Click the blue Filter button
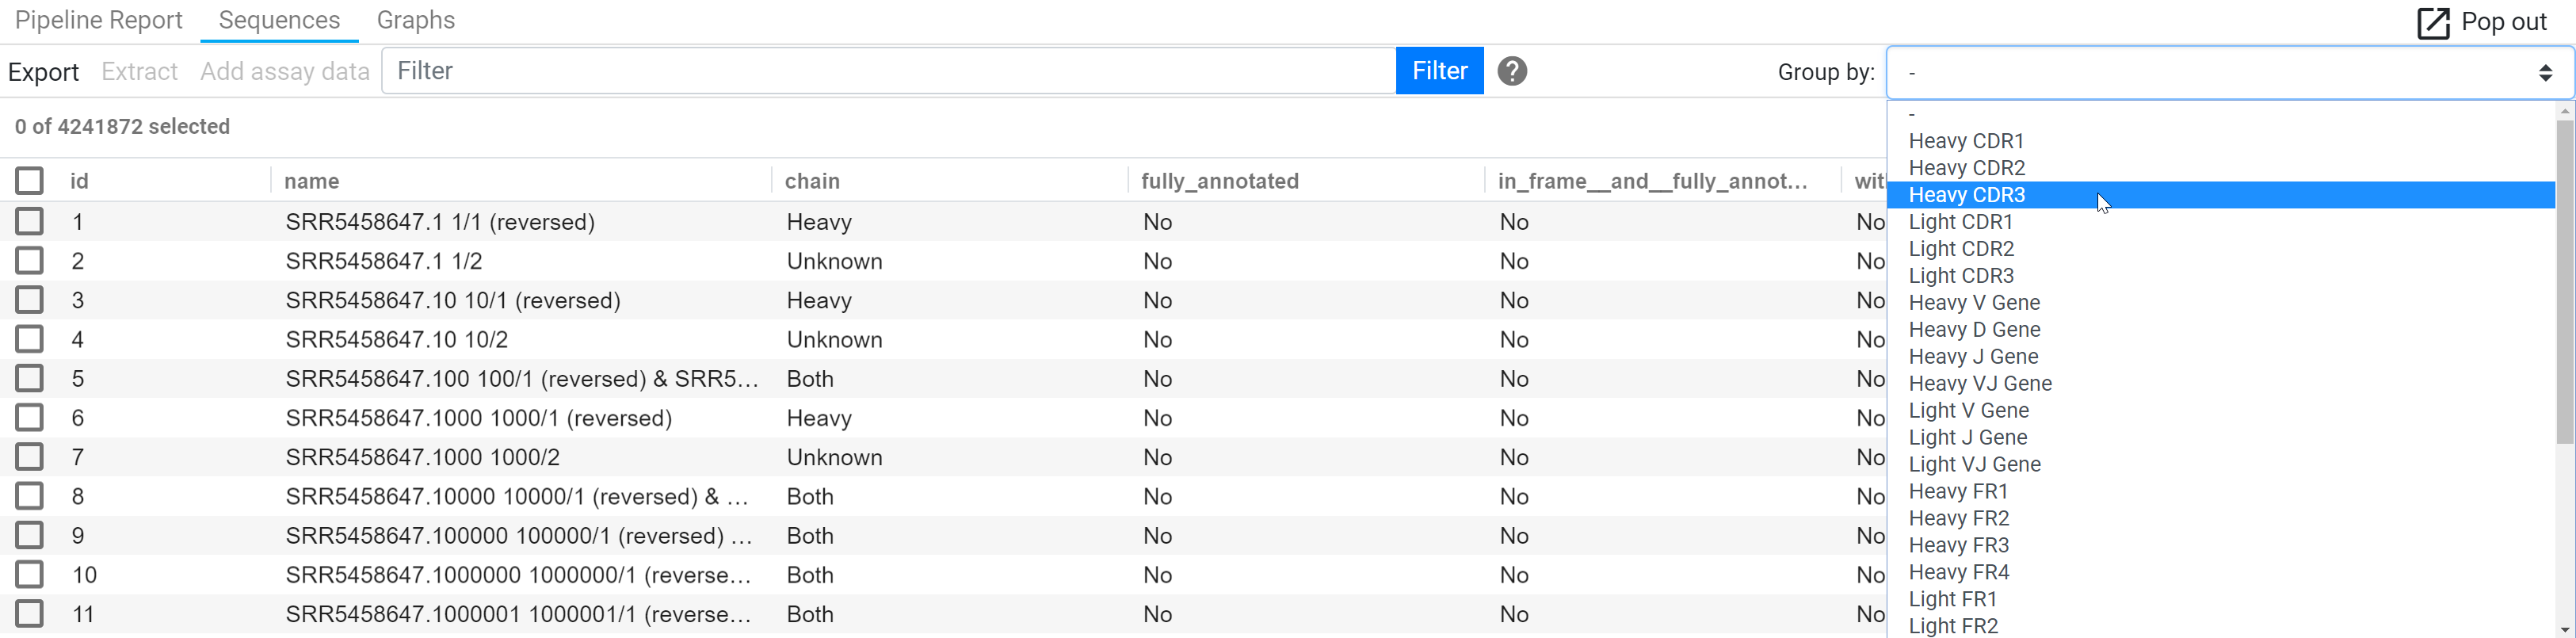 coord(1439,71)
